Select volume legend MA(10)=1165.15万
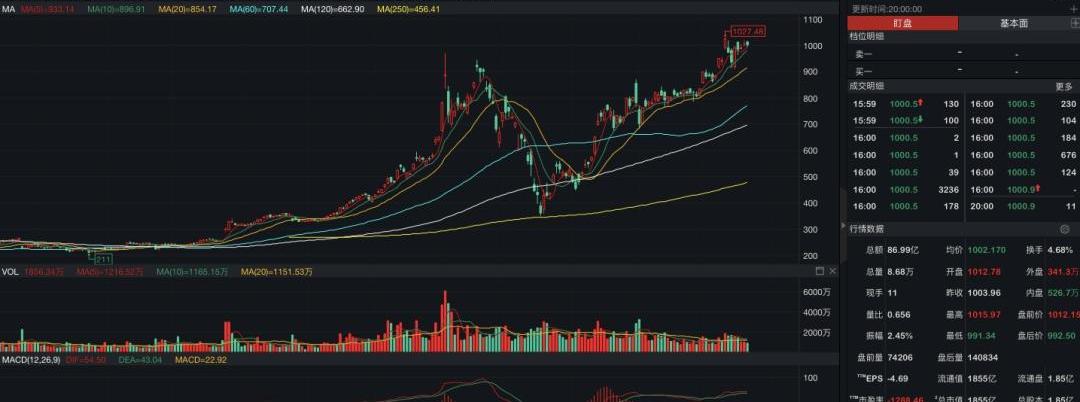The height and width of the screenshot is (402, 1080). click(x=192, y=273)
